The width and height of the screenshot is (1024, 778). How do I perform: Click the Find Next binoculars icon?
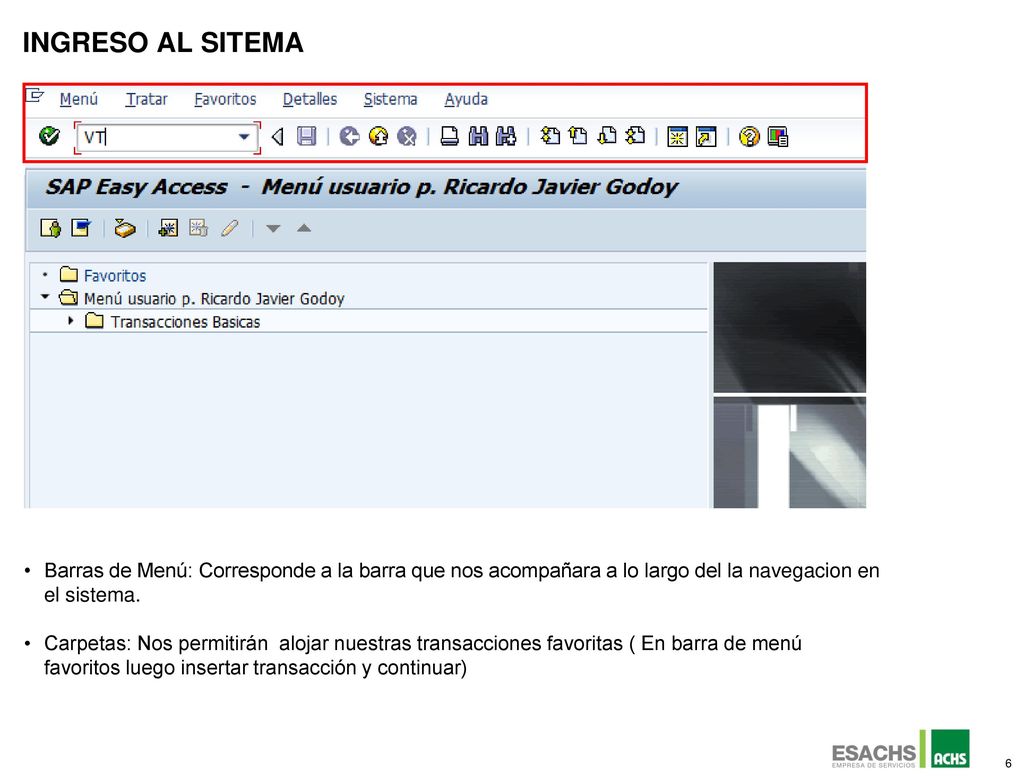coord(506,137)
